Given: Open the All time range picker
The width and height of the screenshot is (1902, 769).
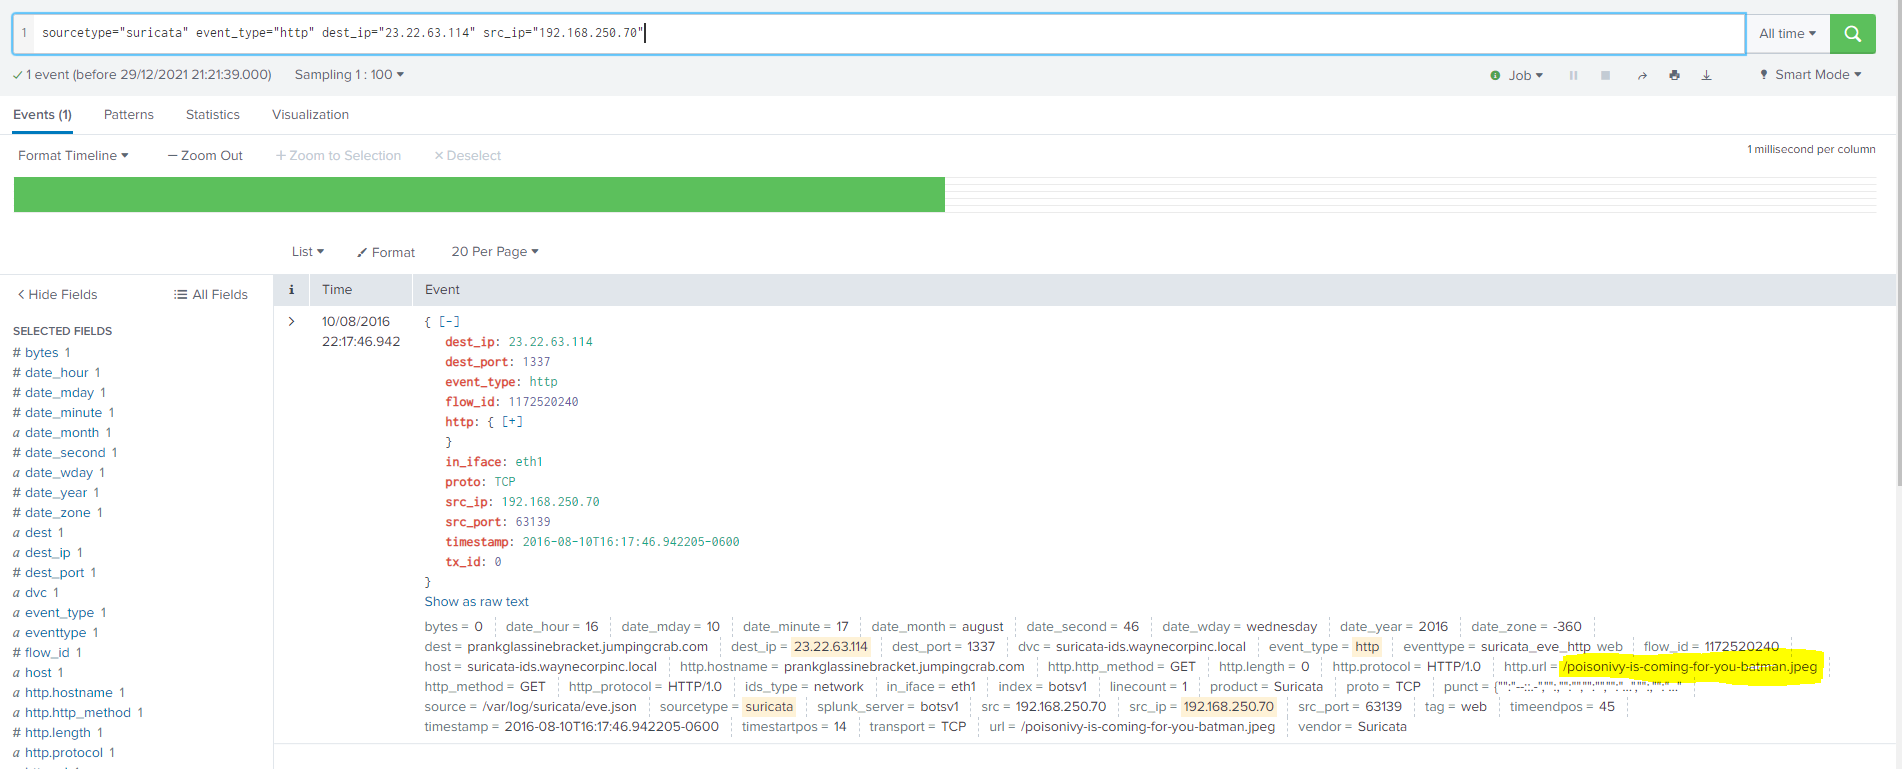Looking at the screenshot, I should coord(1787,33).
